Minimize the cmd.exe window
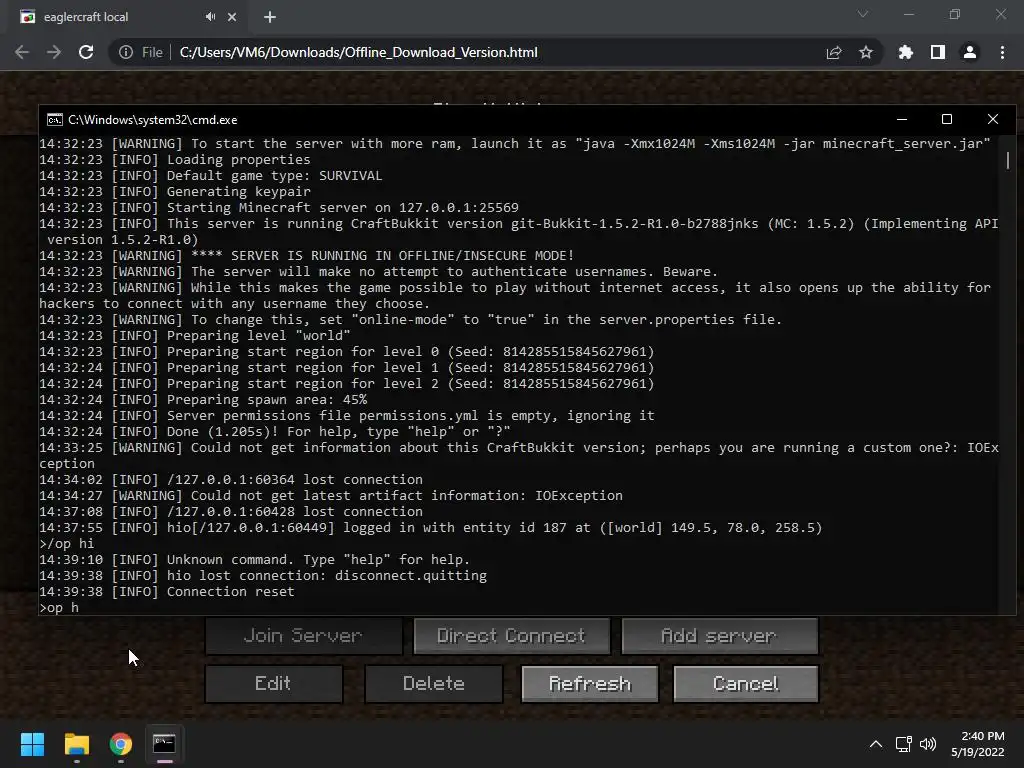The height and width of the screenshot is (768, 1024). (902, 120)
